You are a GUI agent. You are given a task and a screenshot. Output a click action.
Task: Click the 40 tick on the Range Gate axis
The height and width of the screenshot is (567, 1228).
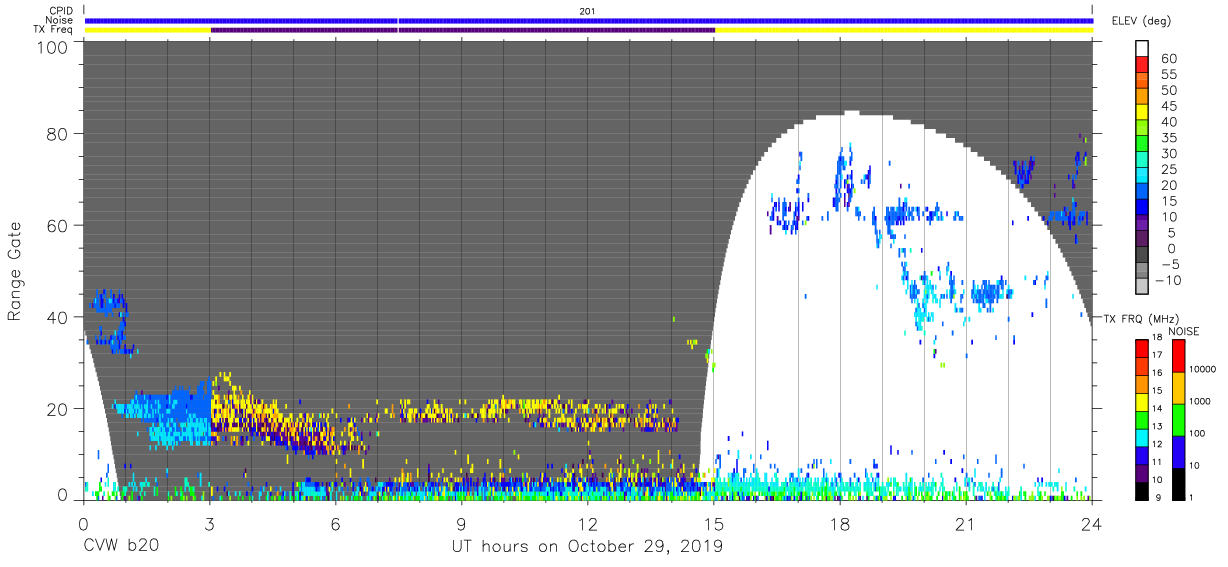(x=58, y=317)
